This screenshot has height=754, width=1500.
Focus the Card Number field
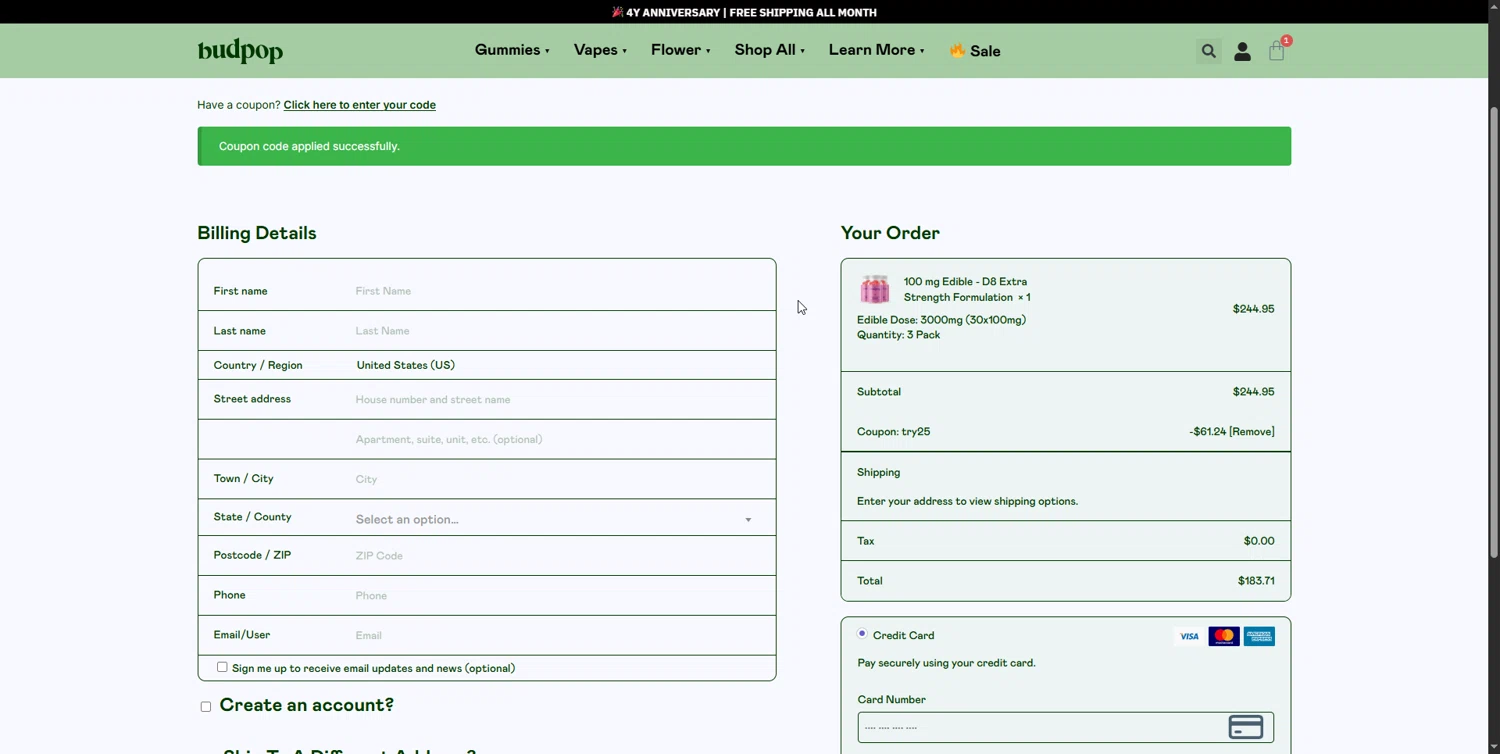1065,727
